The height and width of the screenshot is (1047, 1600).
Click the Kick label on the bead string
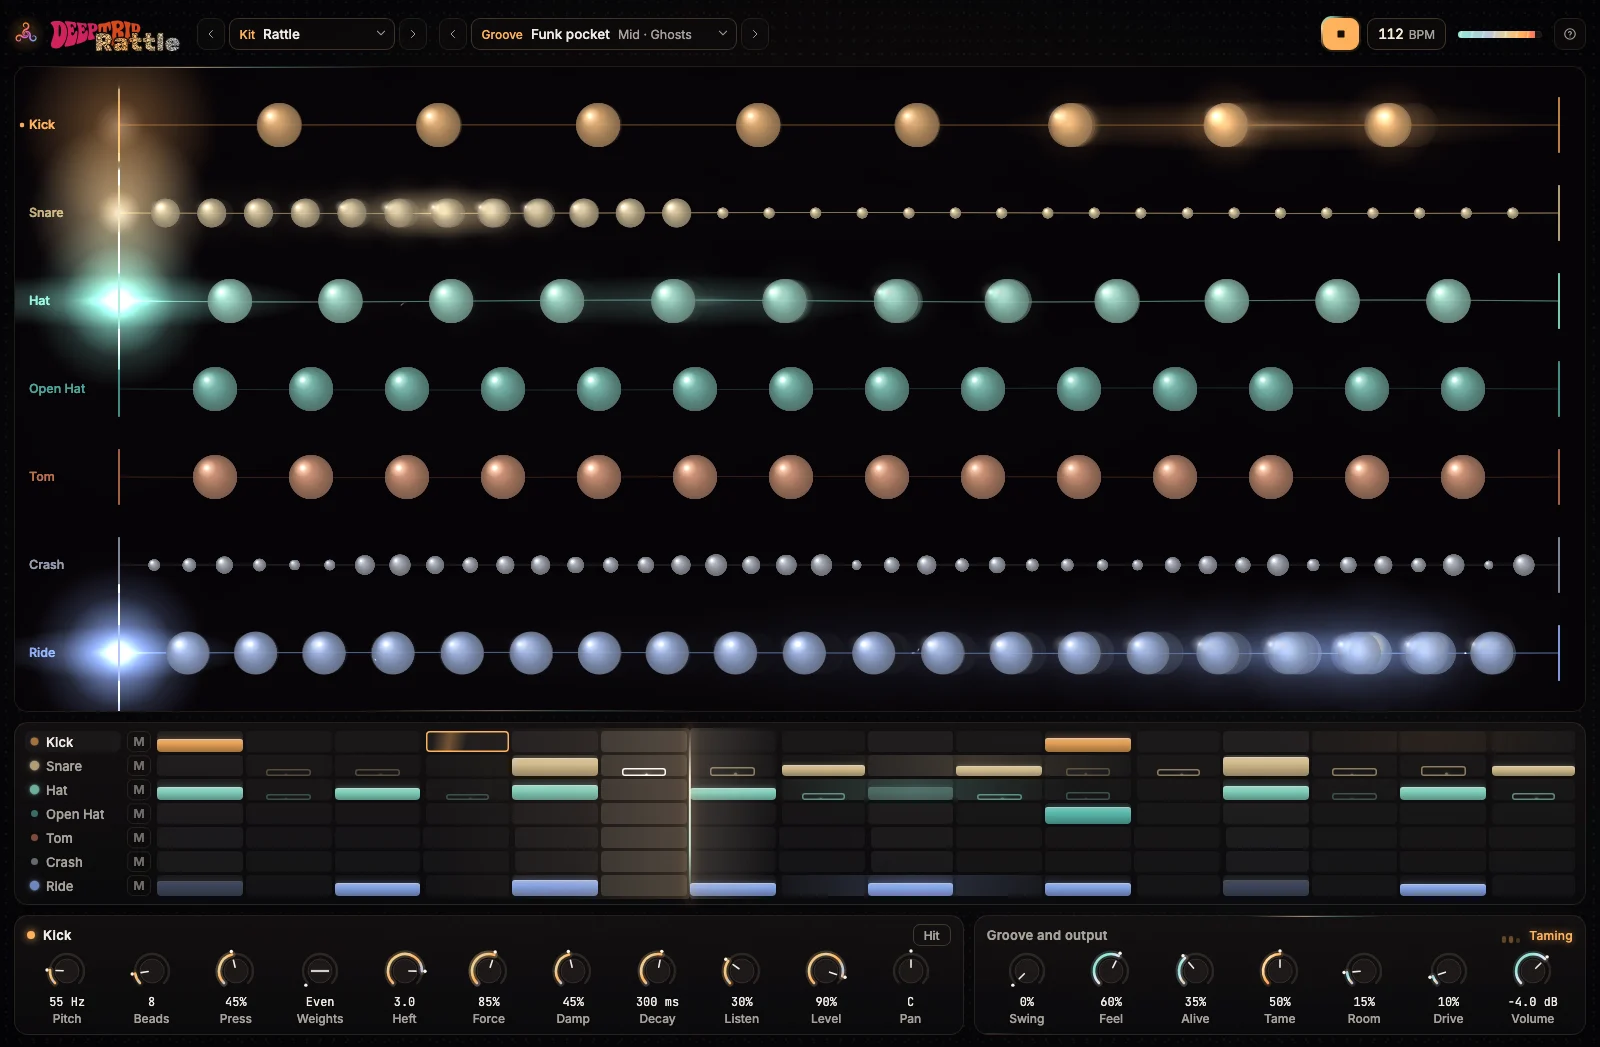pos(41,125)
